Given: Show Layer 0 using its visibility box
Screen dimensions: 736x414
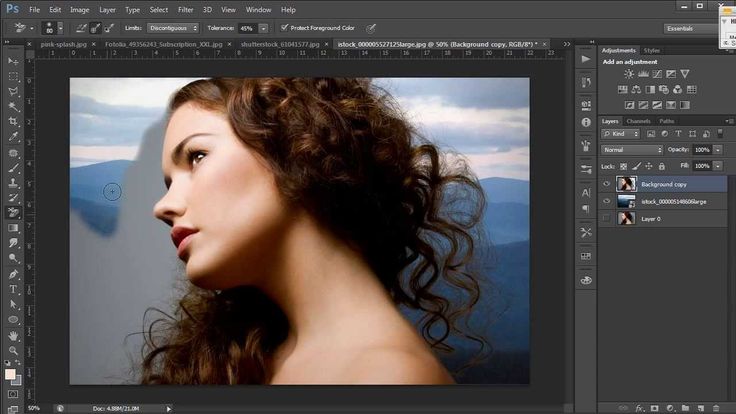Looking at the screenshot, I should tap(606, 217).
